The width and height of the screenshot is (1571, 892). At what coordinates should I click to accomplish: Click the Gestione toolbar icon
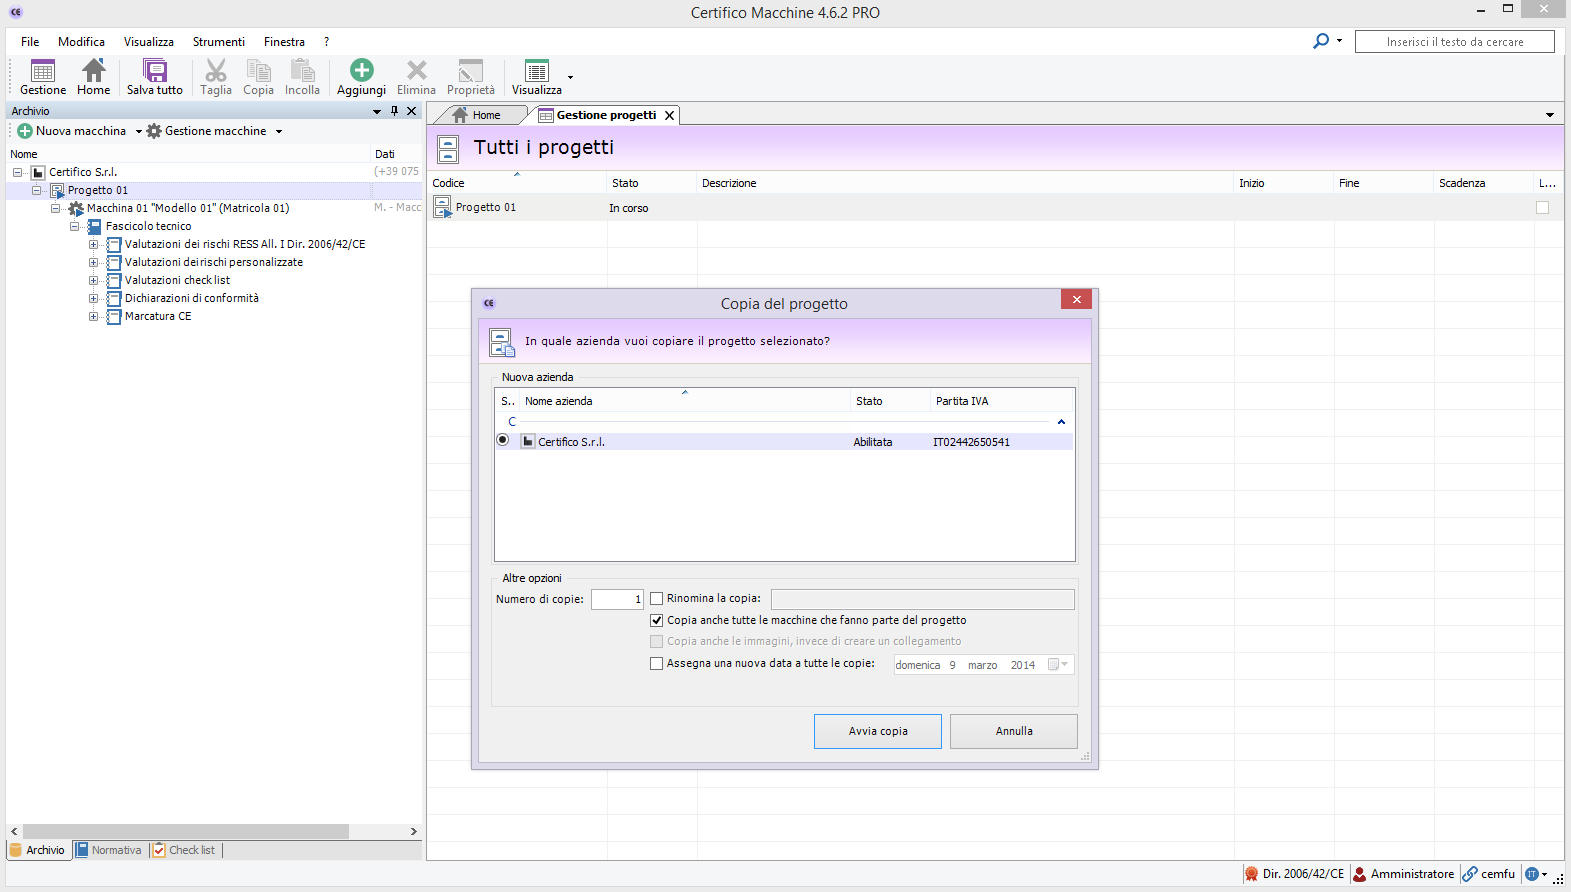pyautogui.click(x=43, y=71)
